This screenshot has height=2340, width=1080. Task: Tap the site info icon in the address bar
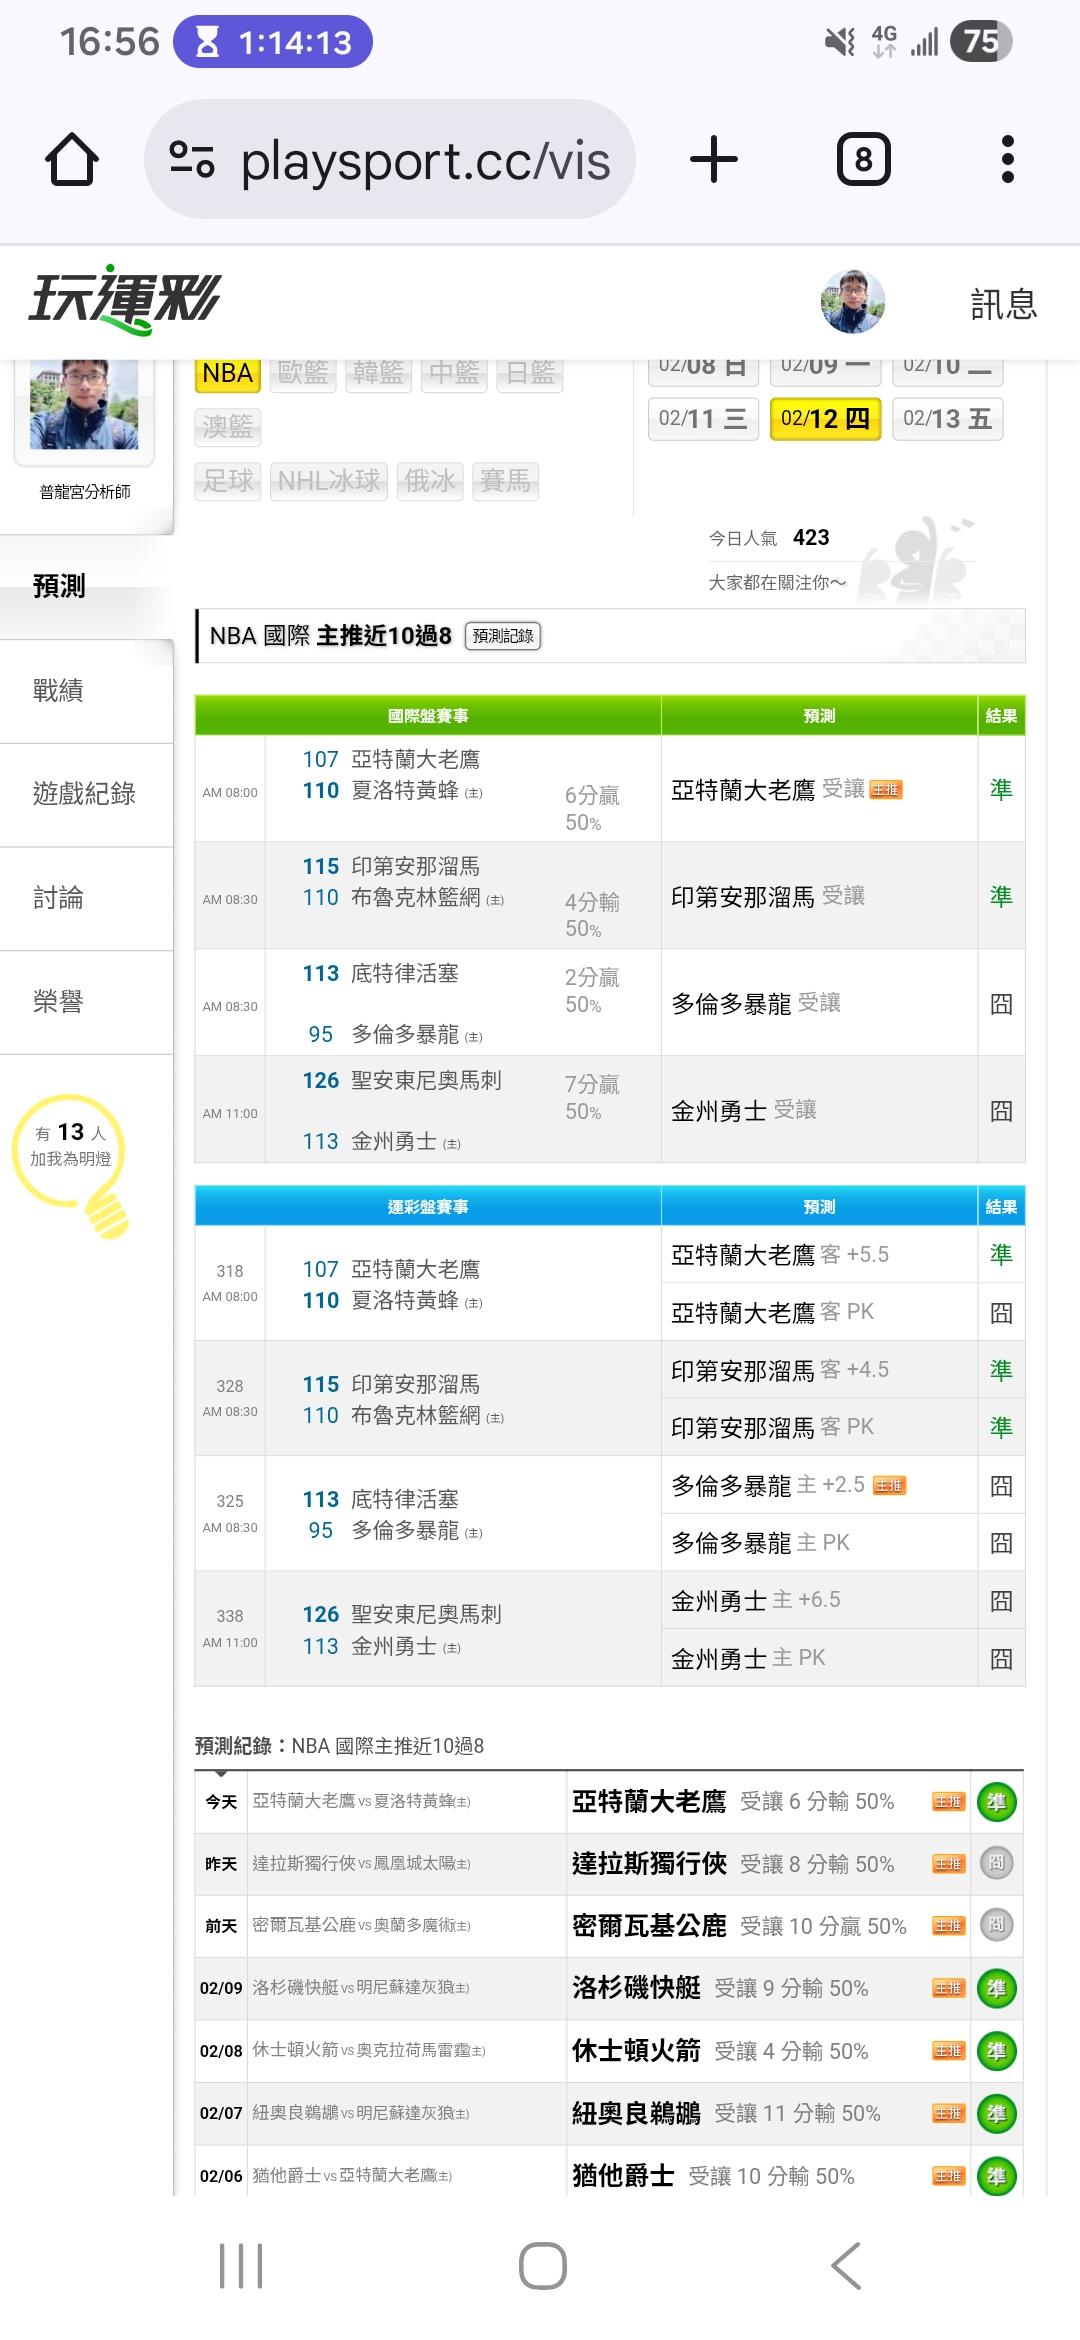(x=192, y=160)
